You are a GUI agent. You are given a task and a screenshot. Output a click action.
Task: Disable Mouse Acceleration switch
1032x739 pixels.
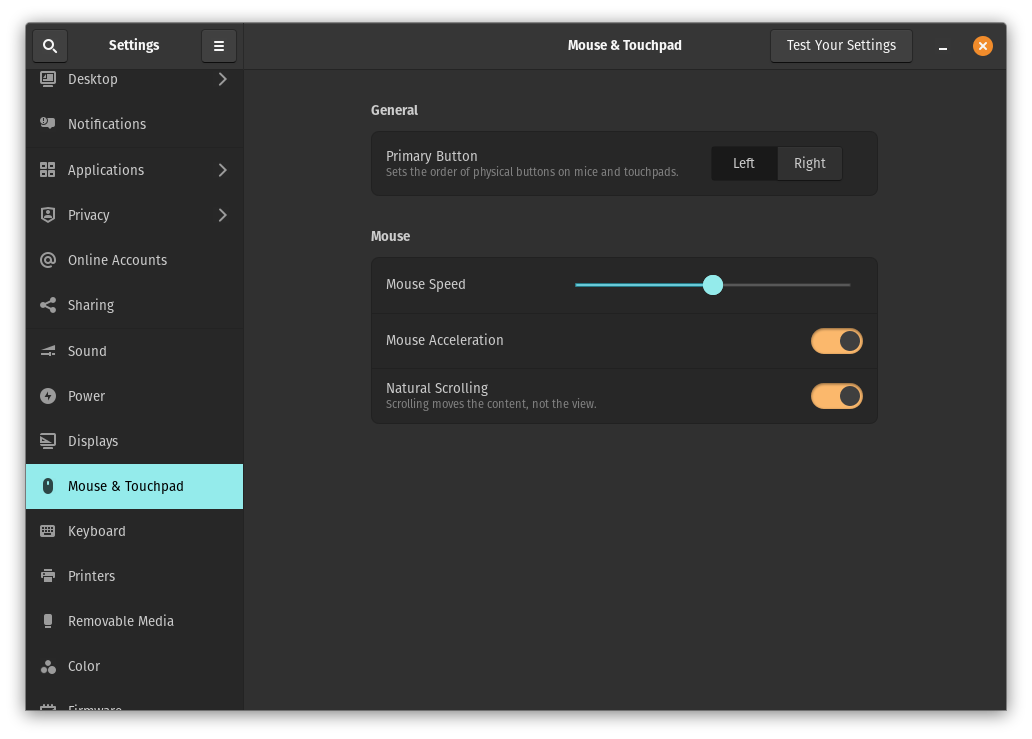pyautogui.click(x=837, y=341)
